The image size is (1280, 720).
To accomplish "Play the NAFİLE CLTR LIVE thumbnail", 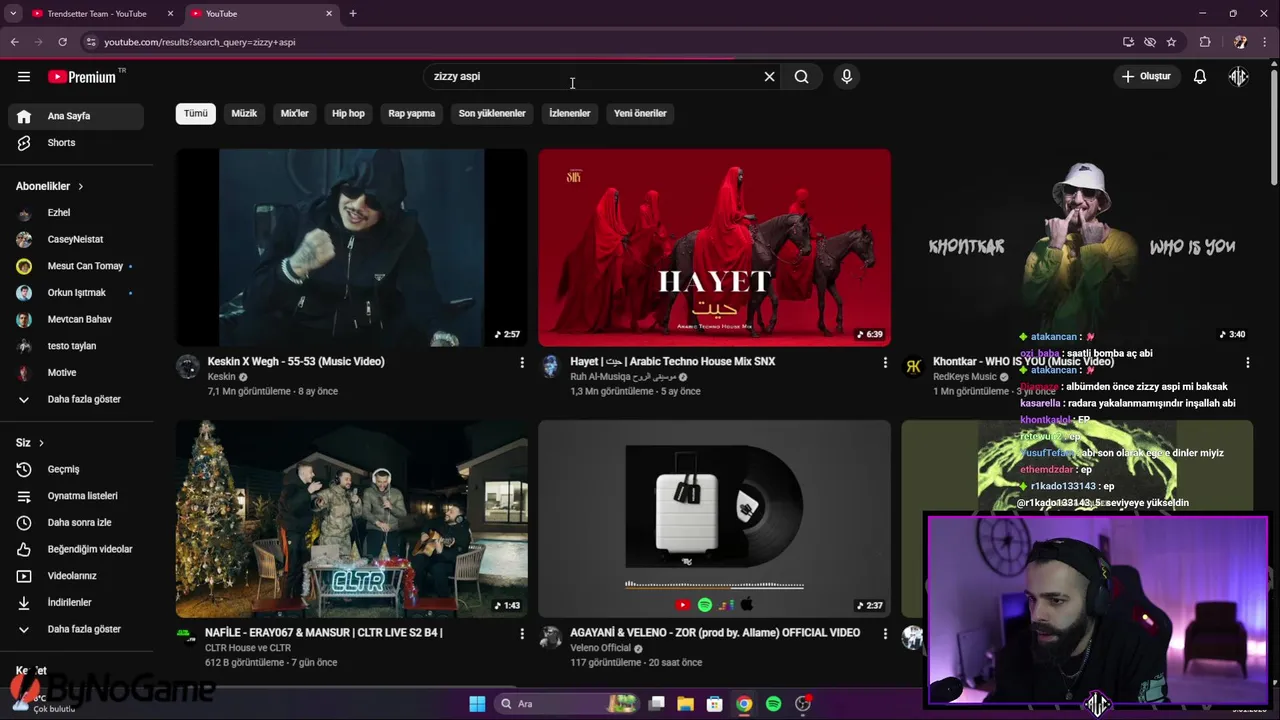I will pyautogui.click(x=351, y=518).
